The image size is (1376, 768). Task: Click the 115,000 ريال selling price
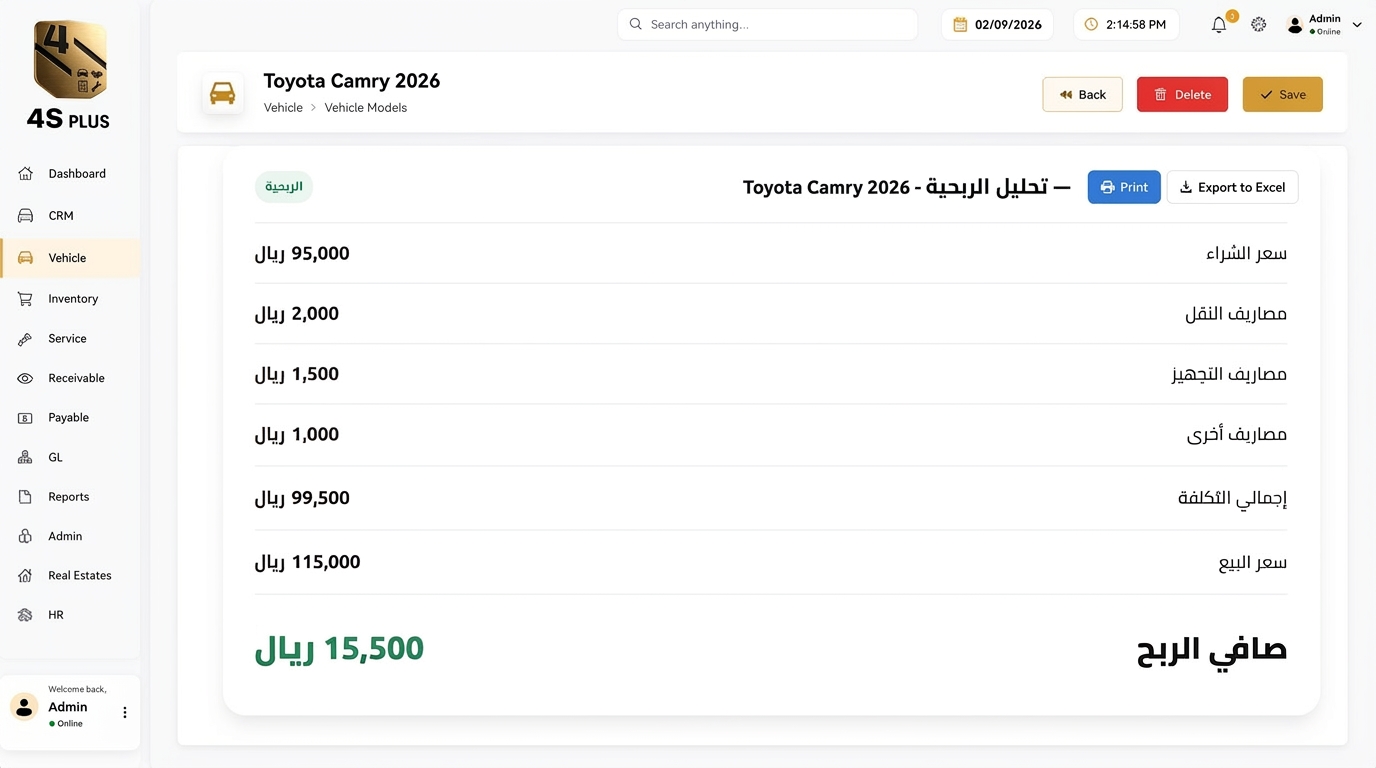click(307, 562)
